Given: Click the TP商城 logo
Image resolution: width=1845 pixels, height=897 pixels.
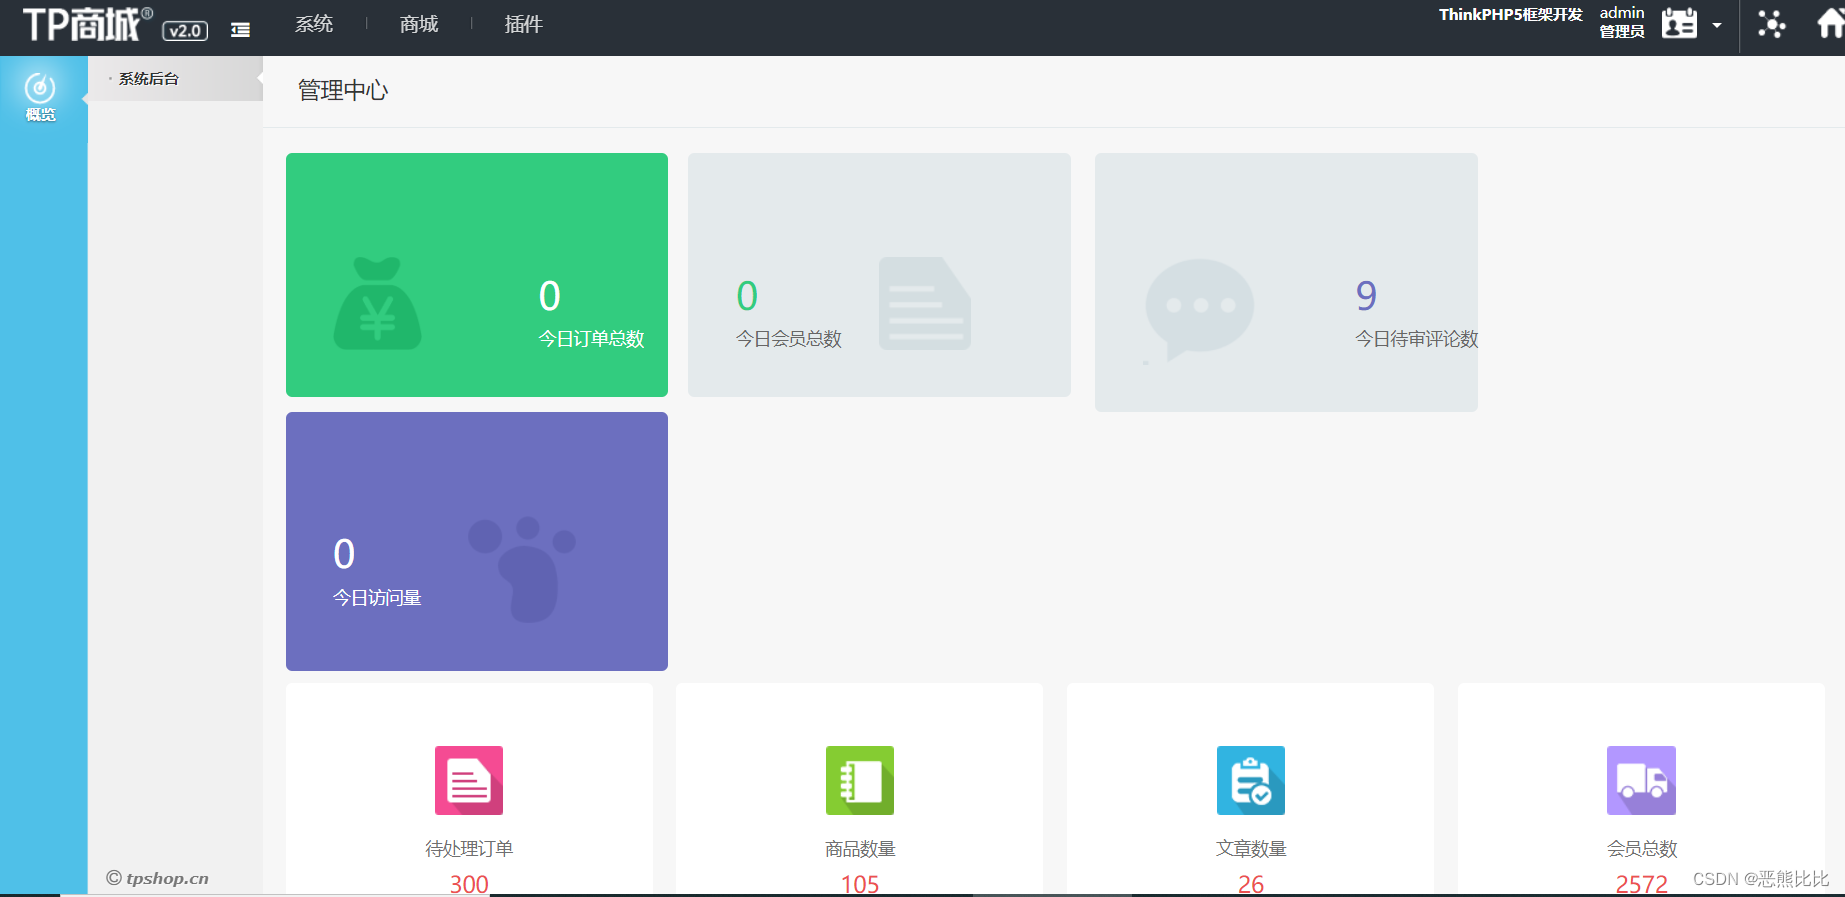Looking at the screenshot, I should pyautogui.click(x=87, y=24).
